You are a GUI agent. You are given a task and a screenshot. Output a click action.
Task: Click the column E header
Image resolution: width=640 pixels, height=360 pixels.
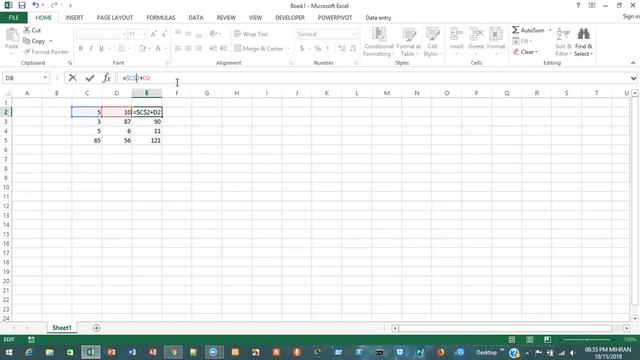pyautogui.click(x=147, y=93)
